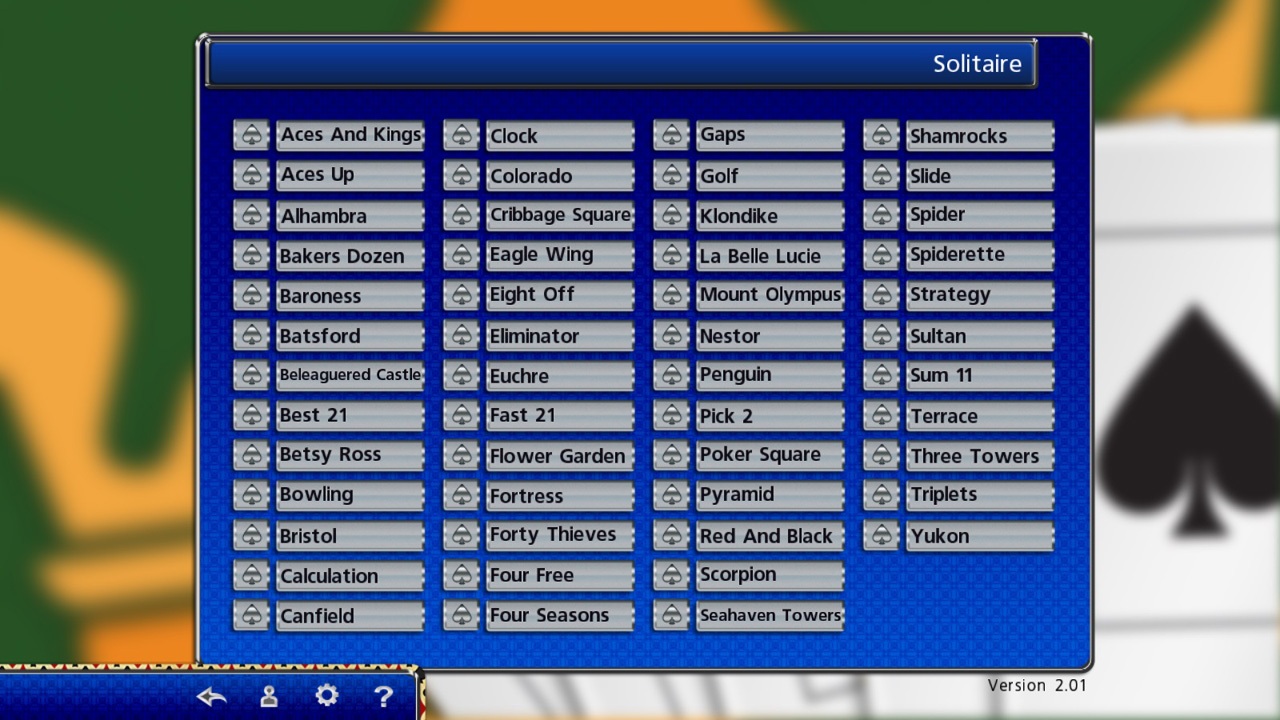Choose the Shamrocks game button

980,135
